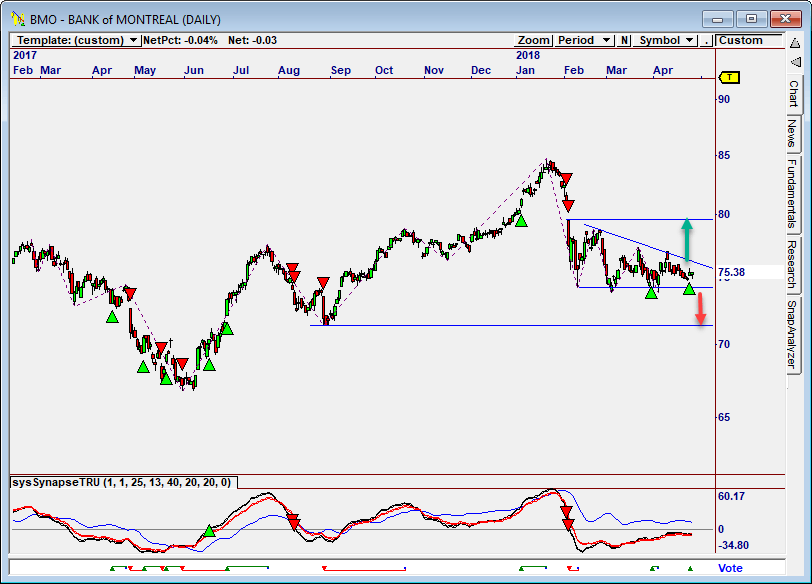The height and width of the screenshot is (584, 812).
Task: Open the Fundamentals side tab
Action: point(793,194)
